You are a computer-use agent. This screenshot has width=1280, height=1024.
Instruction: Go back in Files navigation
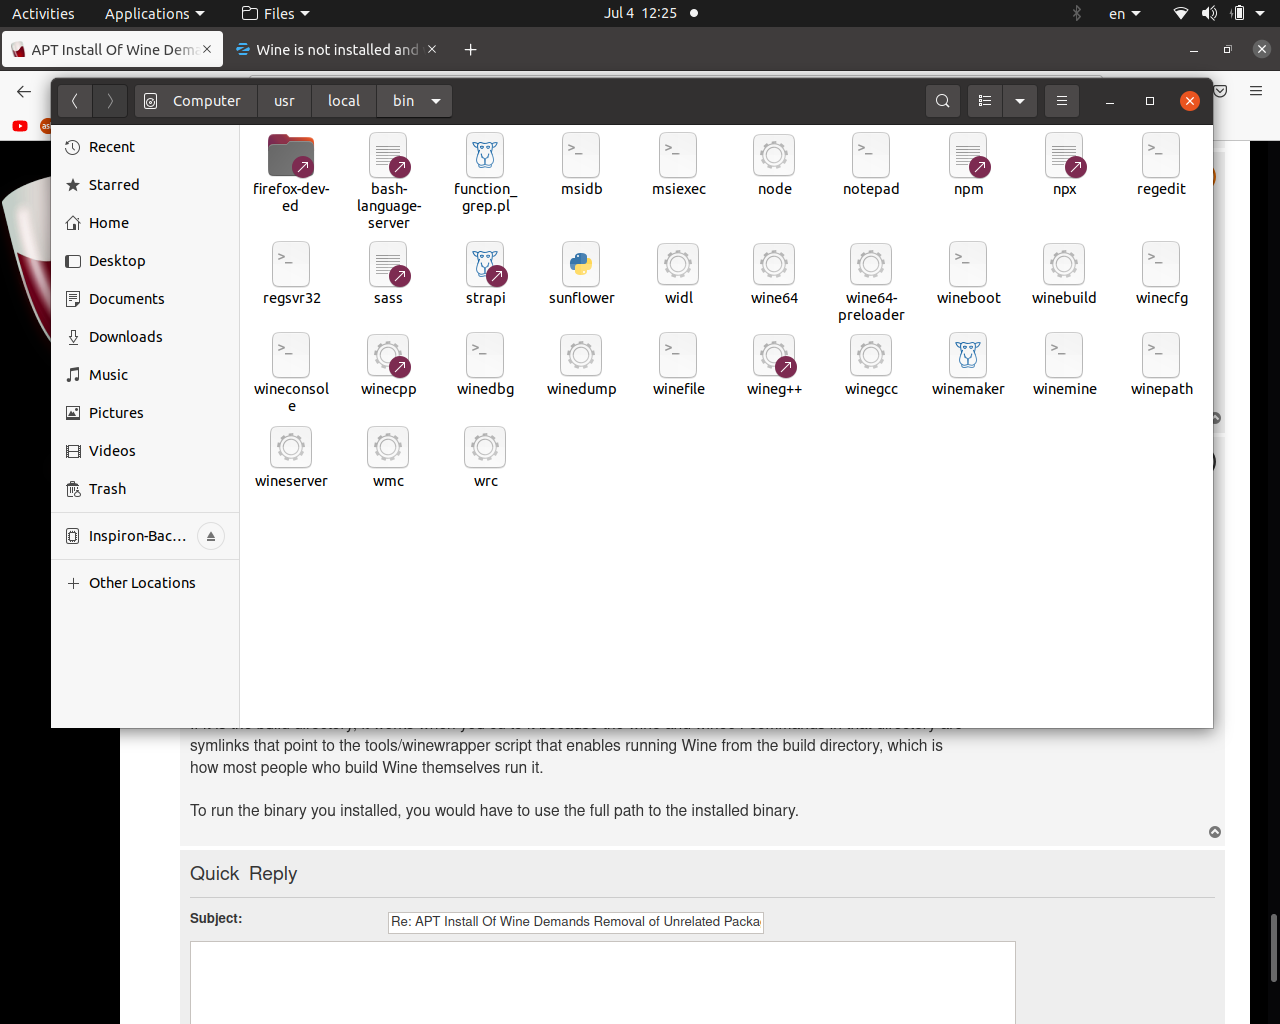coord(75,101)
